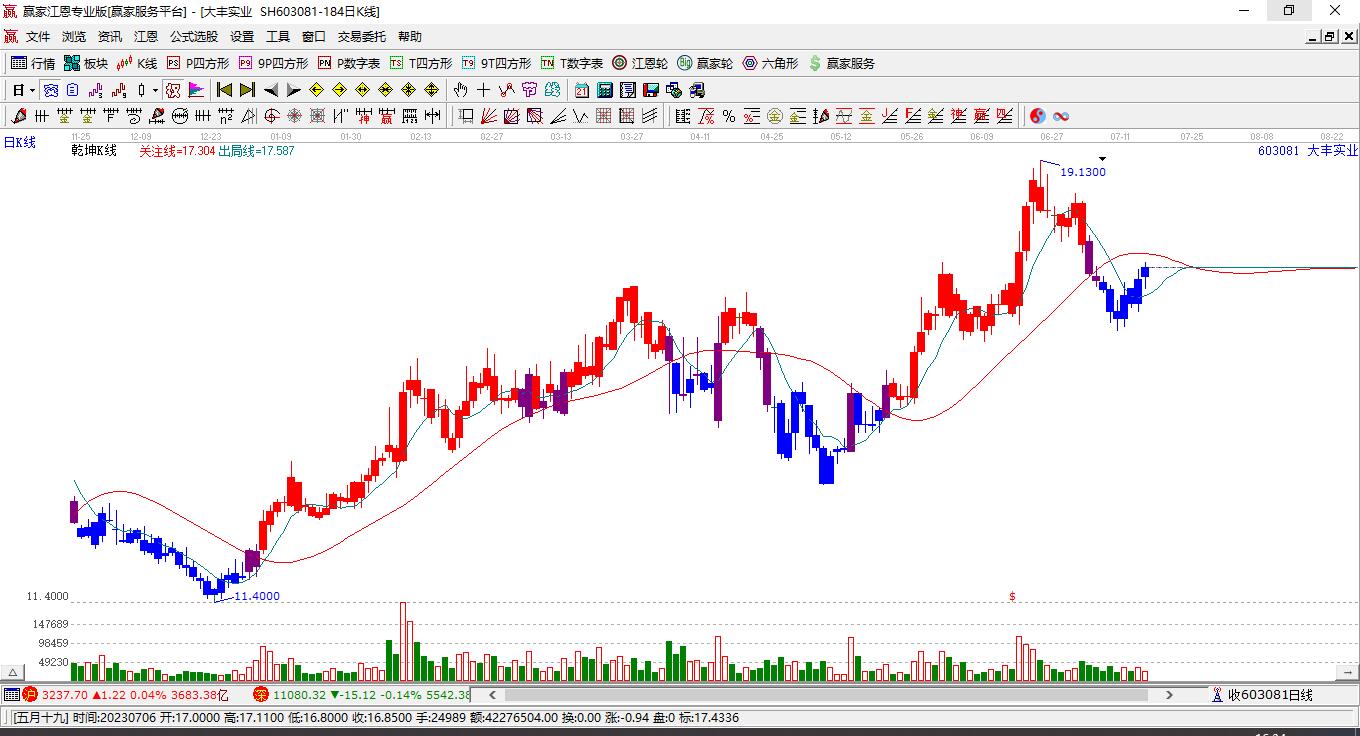Click the hand pan tool
Image resolution: width=1360 pixels, height=736 pixels.
pos(461,90)
